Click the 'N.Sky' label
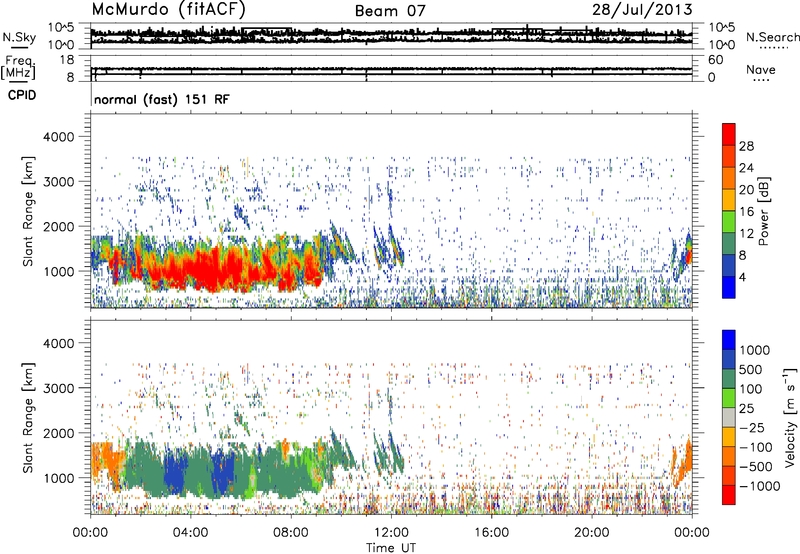The image size is (800, 554). [19, 37]
